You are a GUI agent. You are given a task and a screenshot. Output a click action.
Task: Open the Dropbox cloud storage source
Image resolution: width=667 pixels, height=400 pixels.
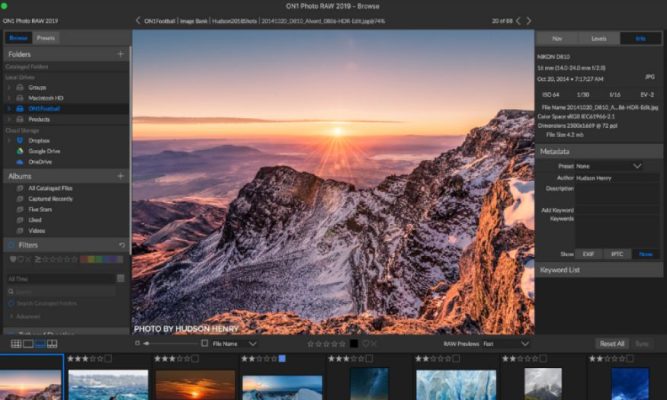click(38, 140)
